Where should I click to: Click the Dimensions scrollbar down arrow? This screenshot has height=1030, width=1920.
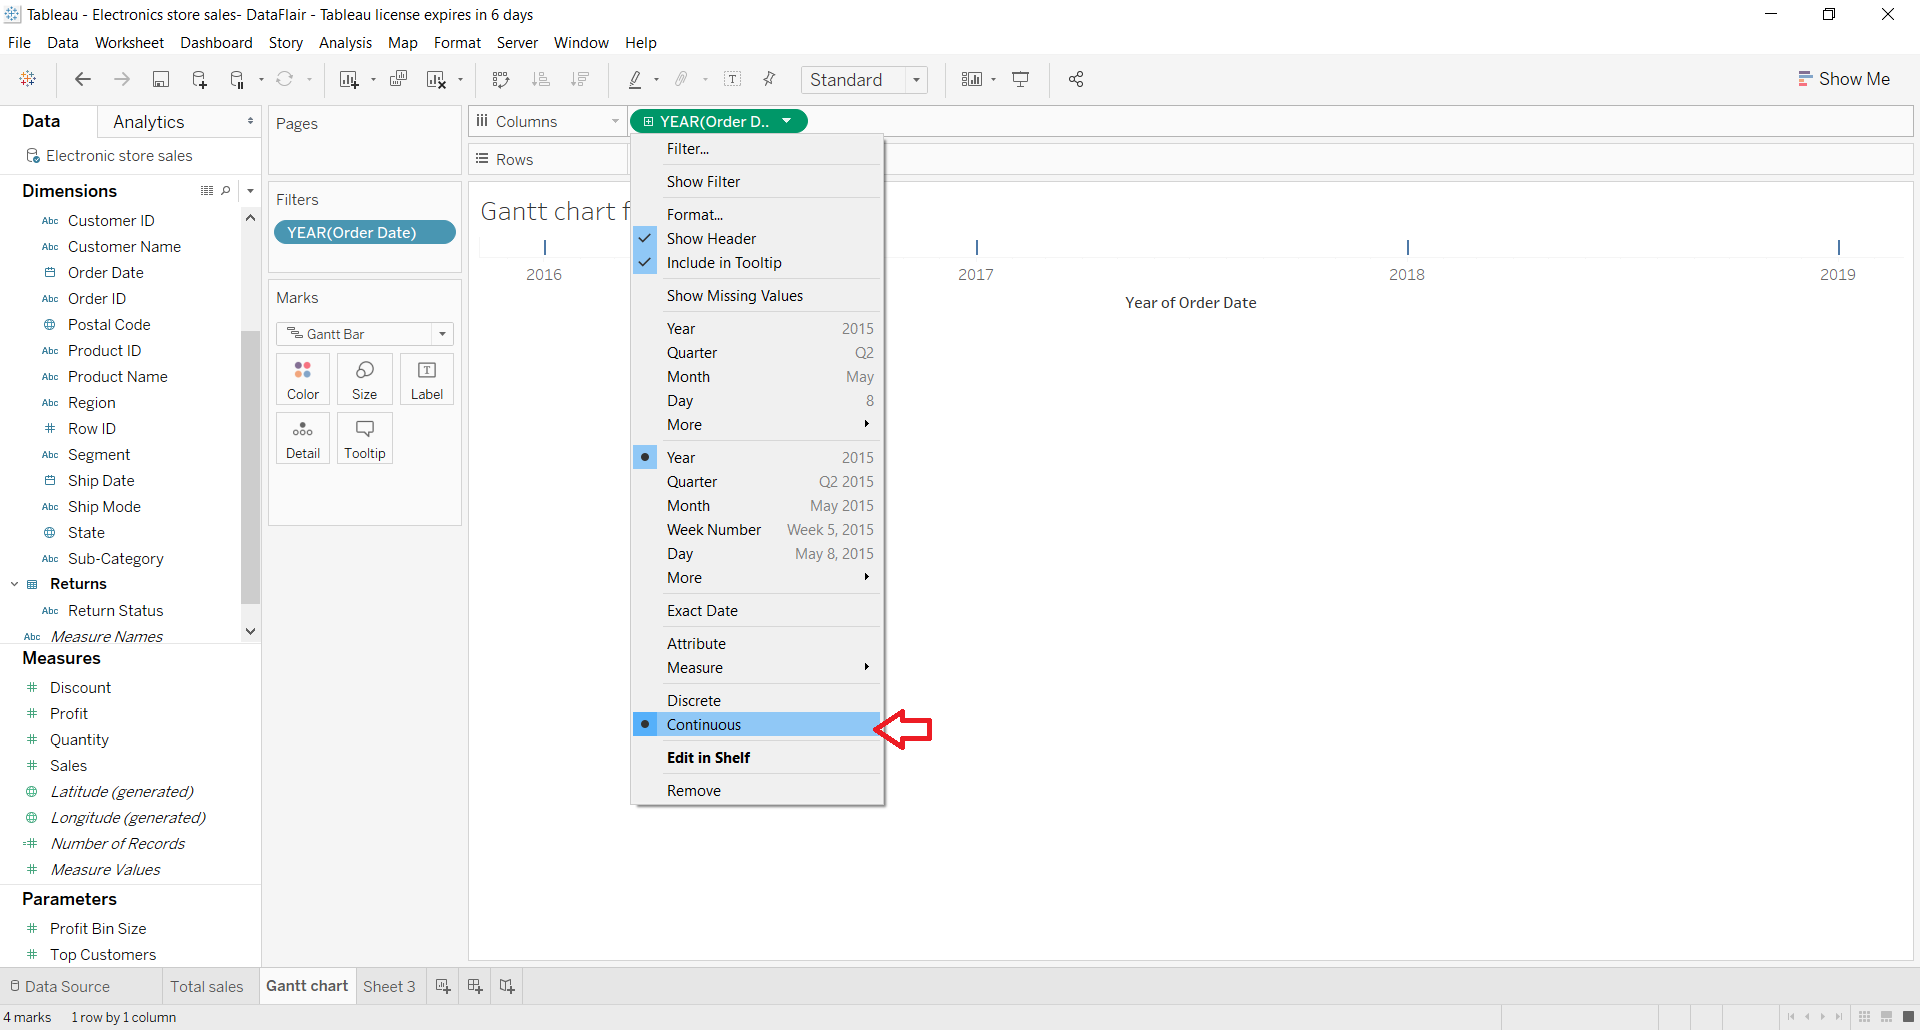click(250, 630)
